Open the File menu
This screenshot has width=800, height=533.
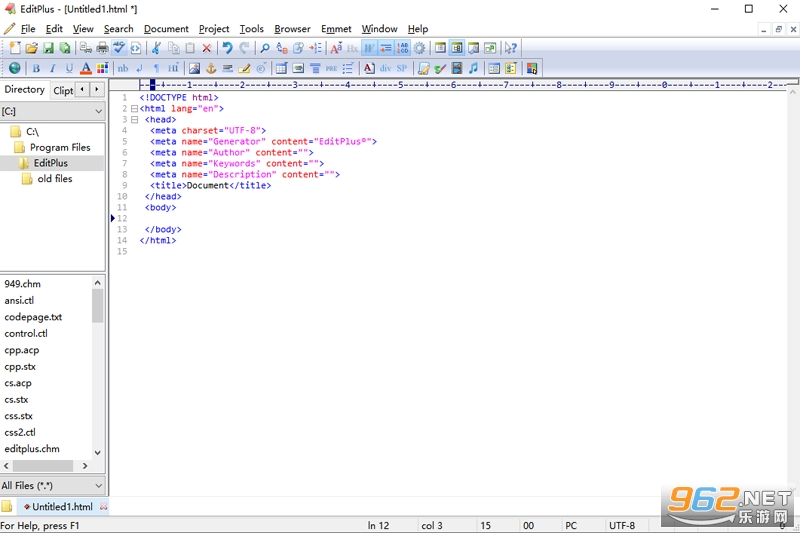tap(28, 29)
